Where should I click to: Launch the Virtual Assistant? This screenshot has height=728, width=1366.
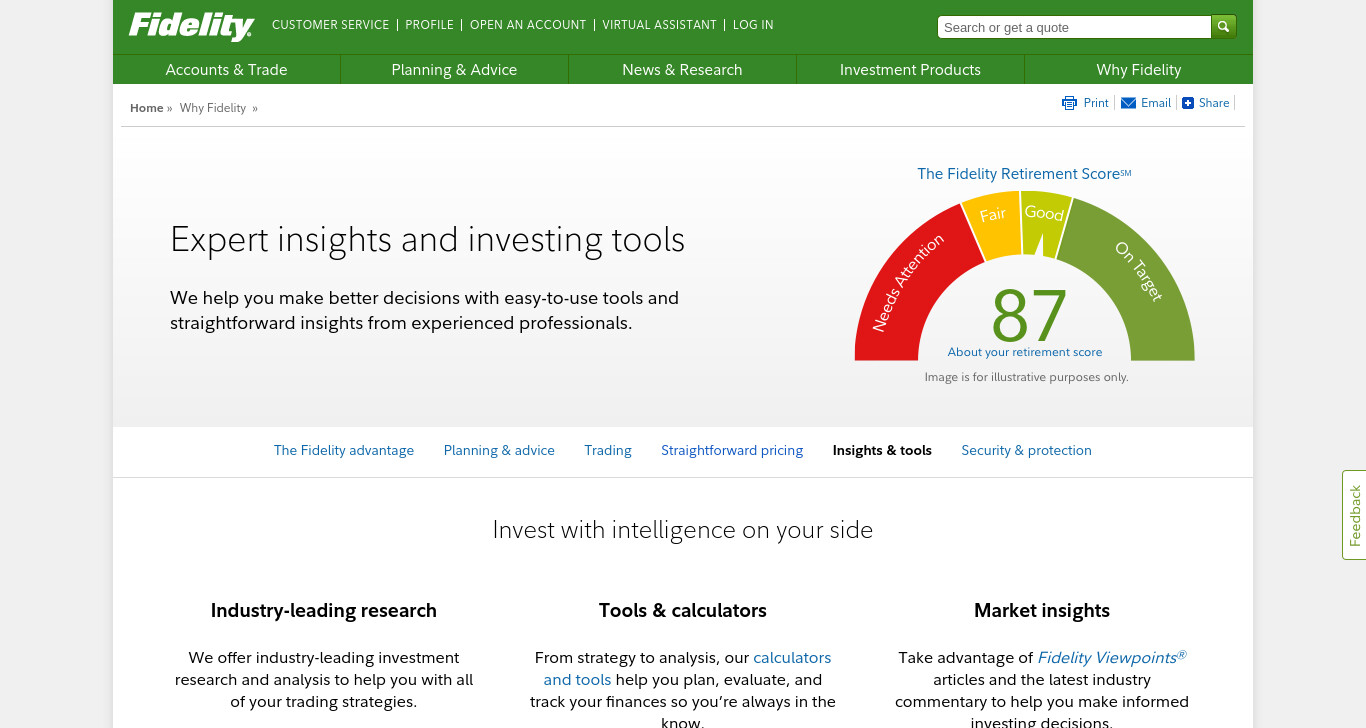(x=659, y=25)
